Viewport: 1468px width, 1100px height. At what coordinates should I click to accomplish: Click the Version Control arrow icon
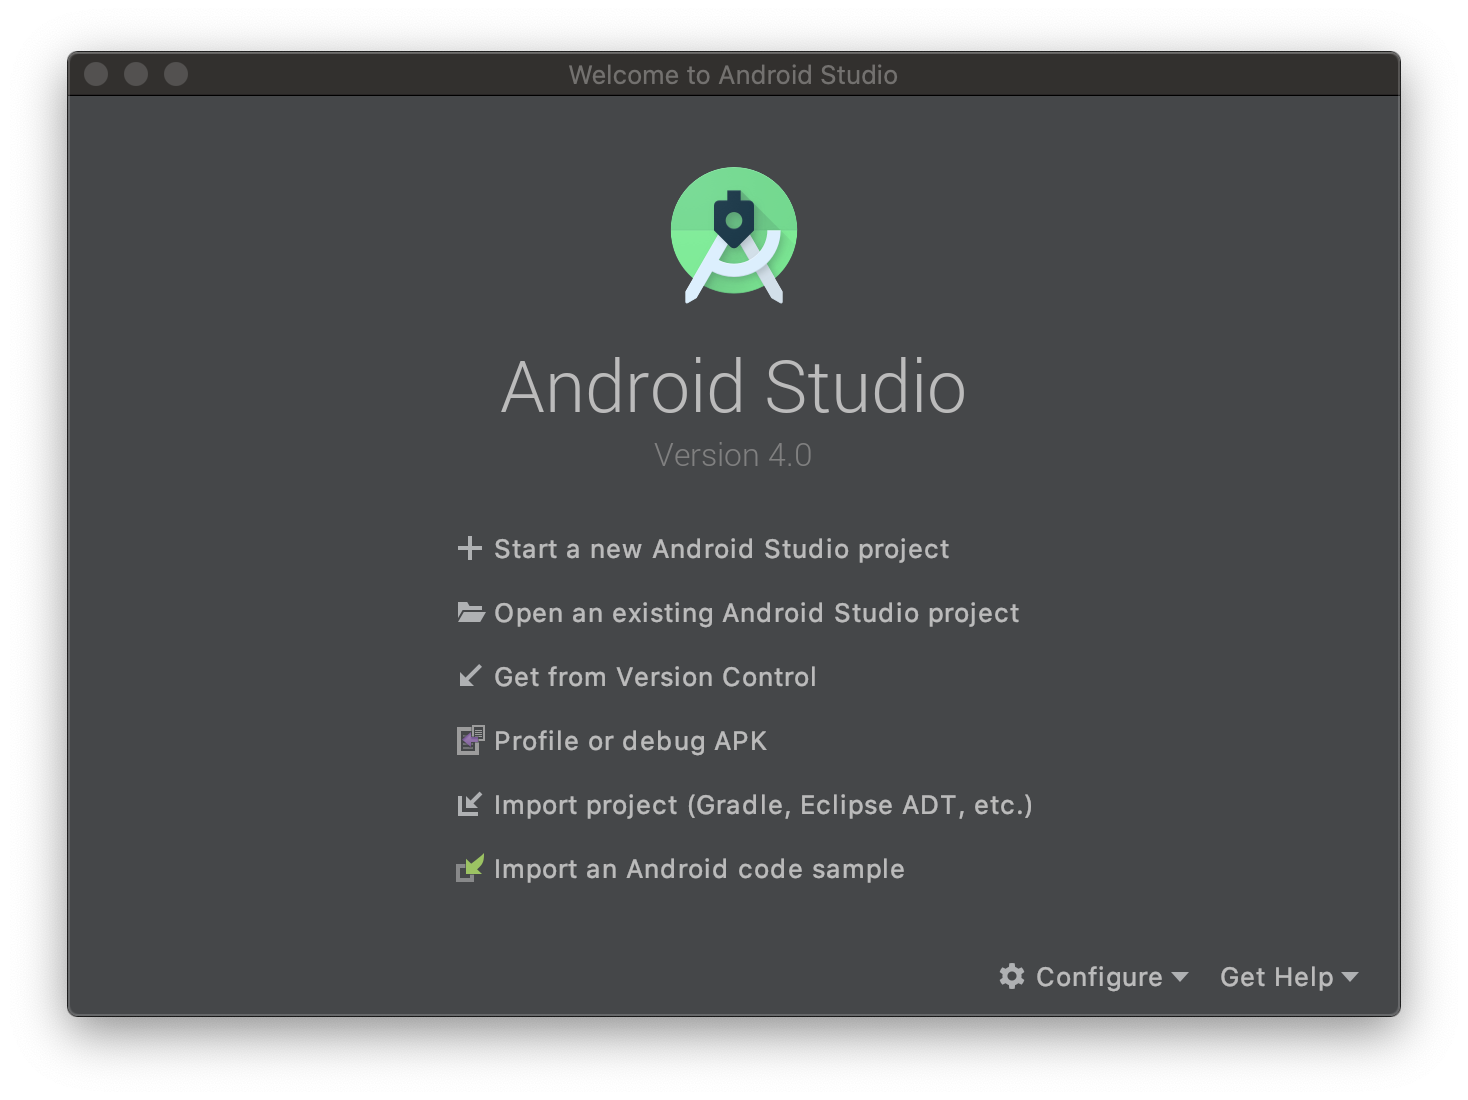[469, 676]
